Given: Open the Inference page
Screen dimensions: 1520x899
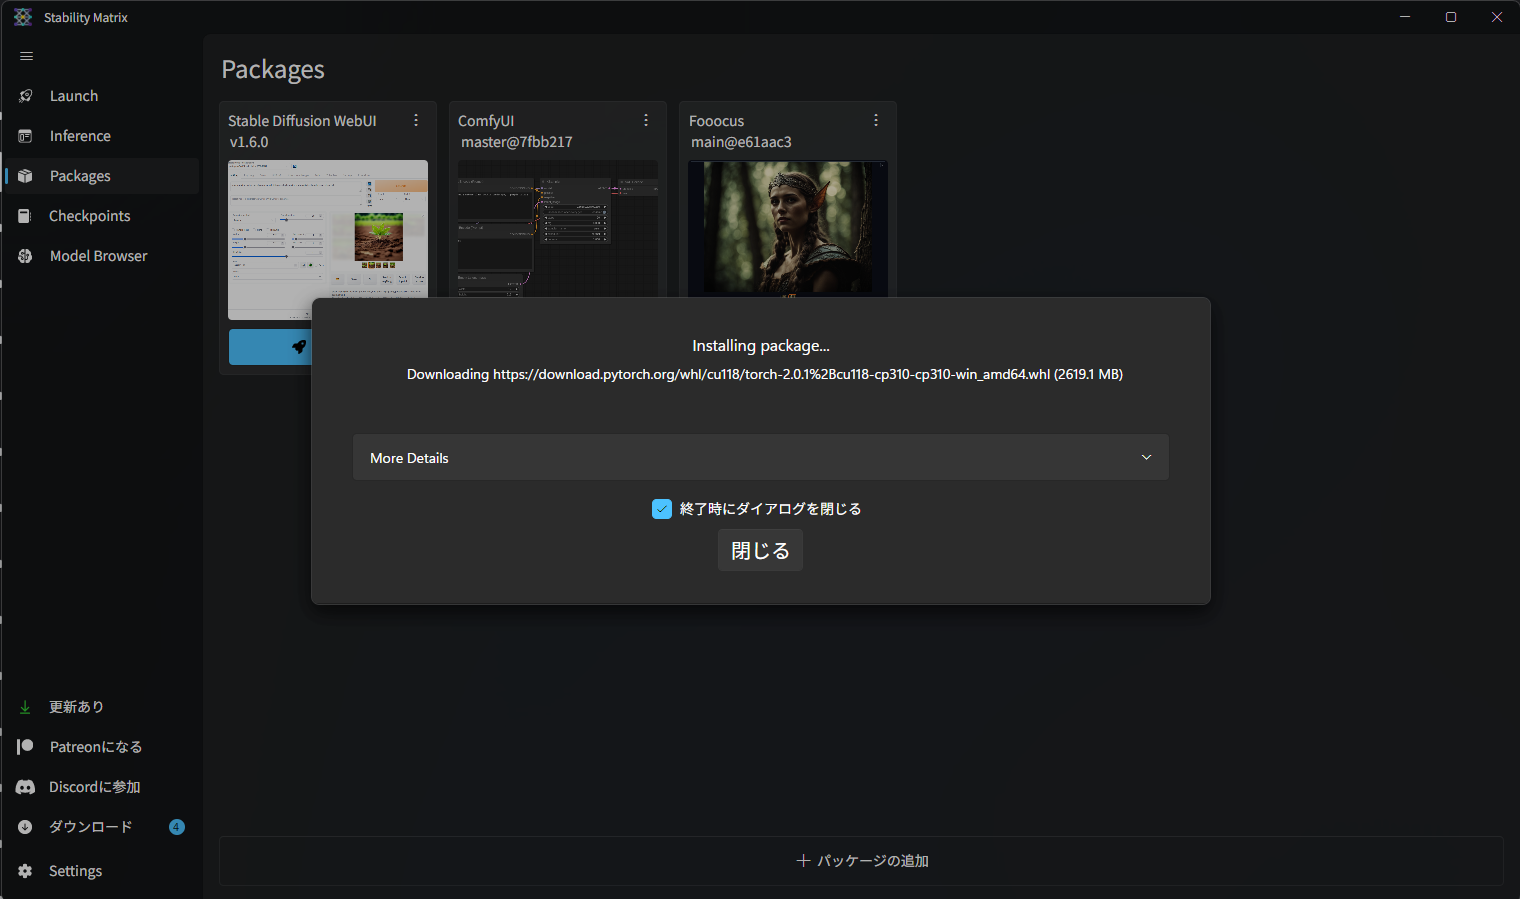Looking at the screenshot, I should pyautogui.click(x=101, y=136).
